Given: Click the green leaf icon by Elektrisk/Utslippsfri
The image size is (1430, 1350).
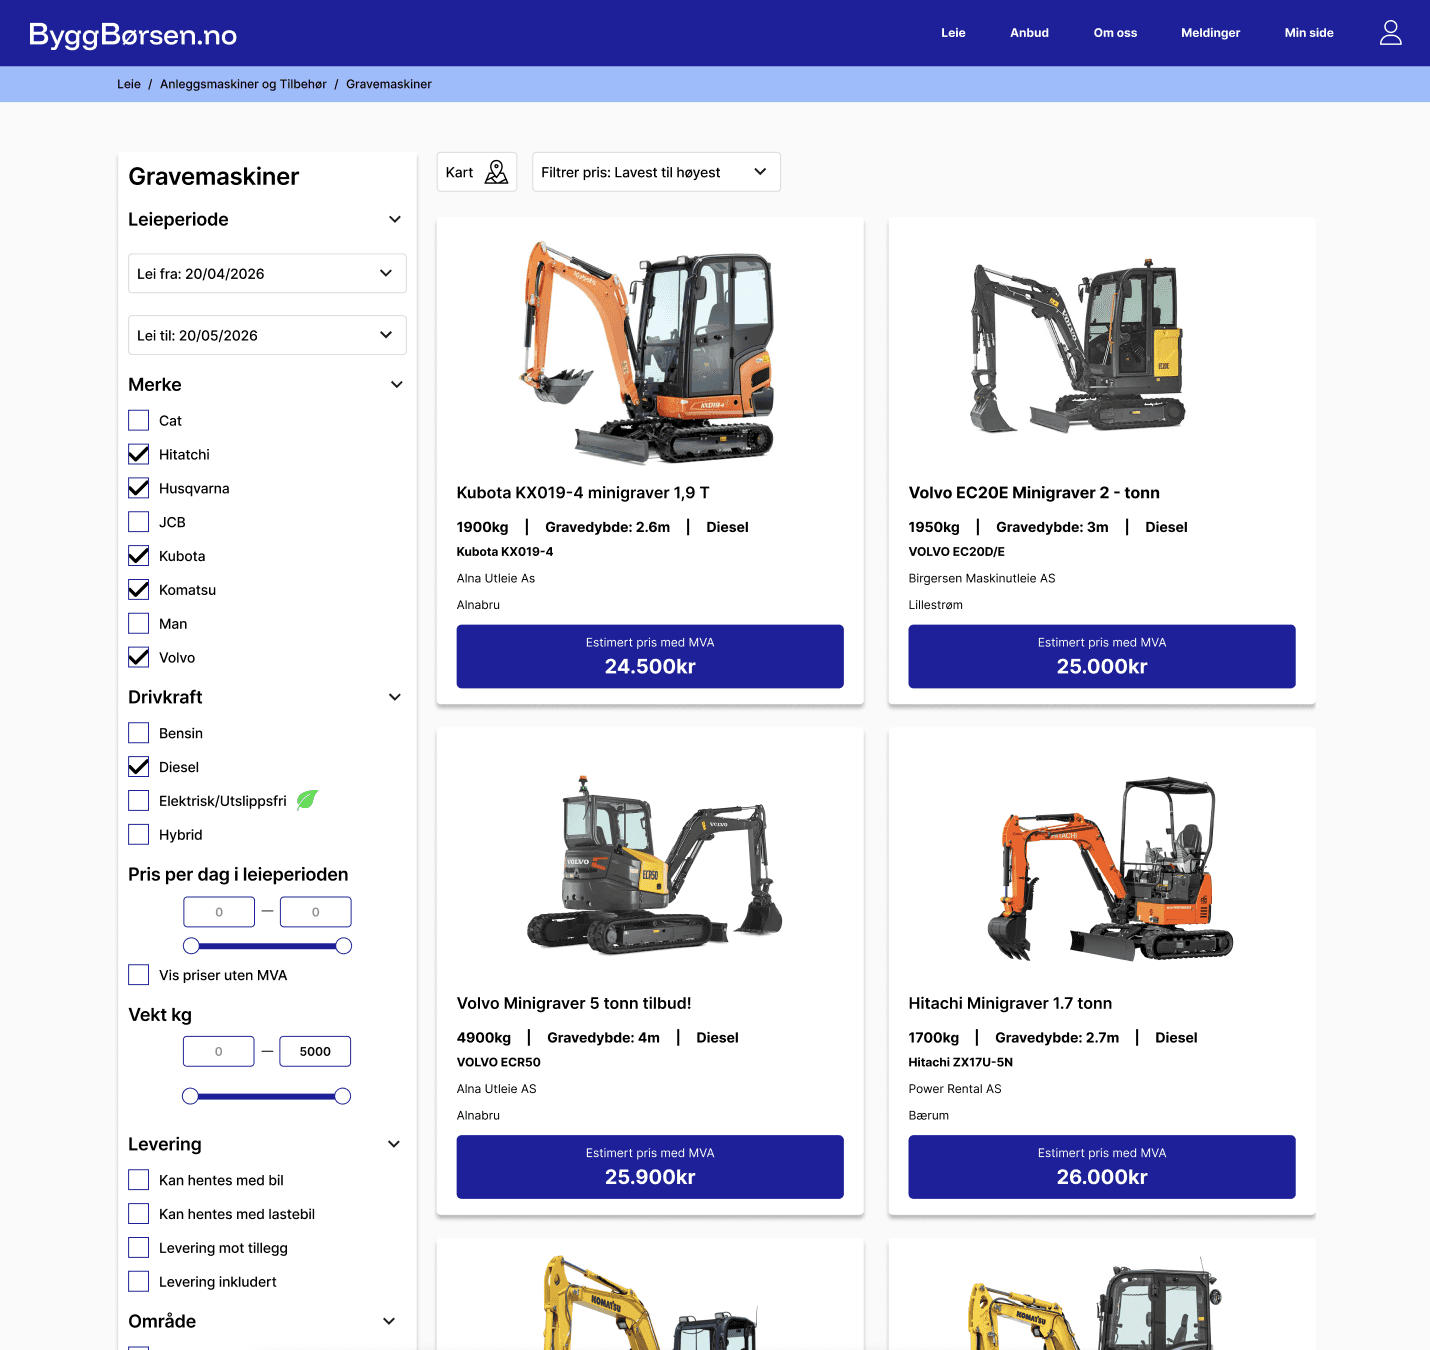Looking at the screenshot, I should (x=307, y=800).
